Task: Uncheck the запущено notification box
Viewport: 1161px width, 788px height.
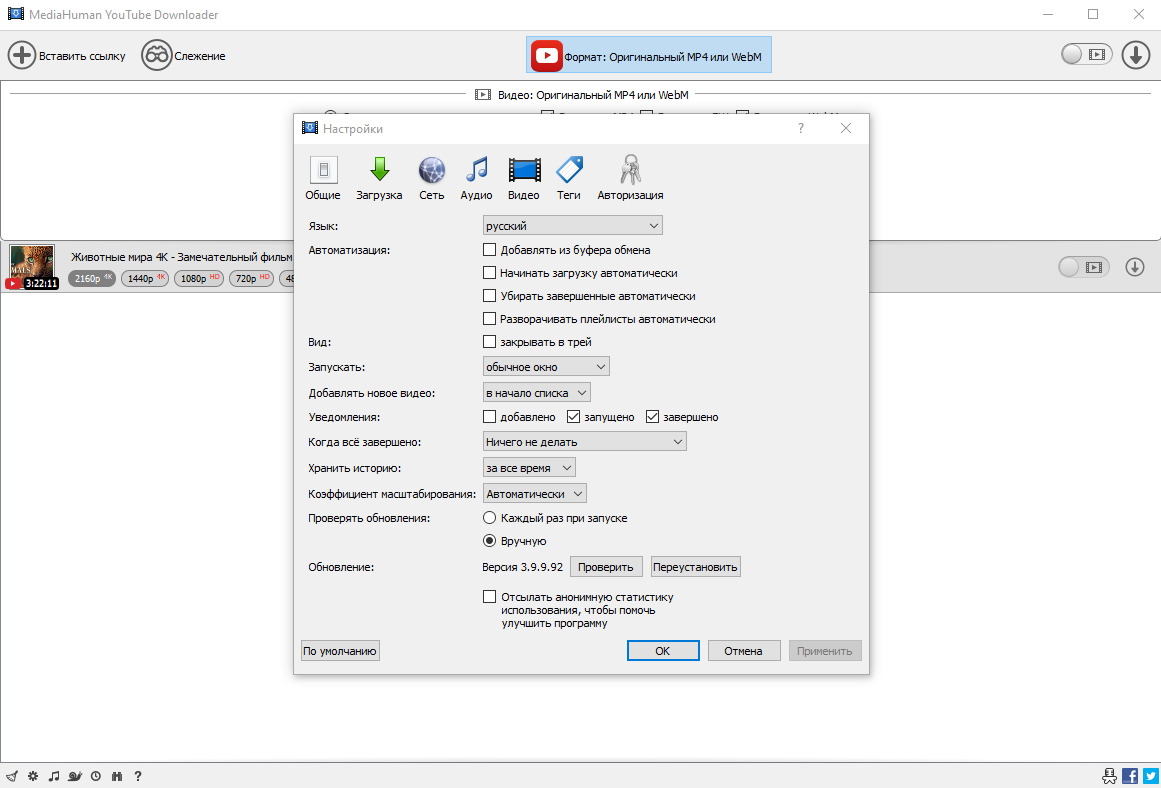Action: pyautogui.click(x=573, y=416)
